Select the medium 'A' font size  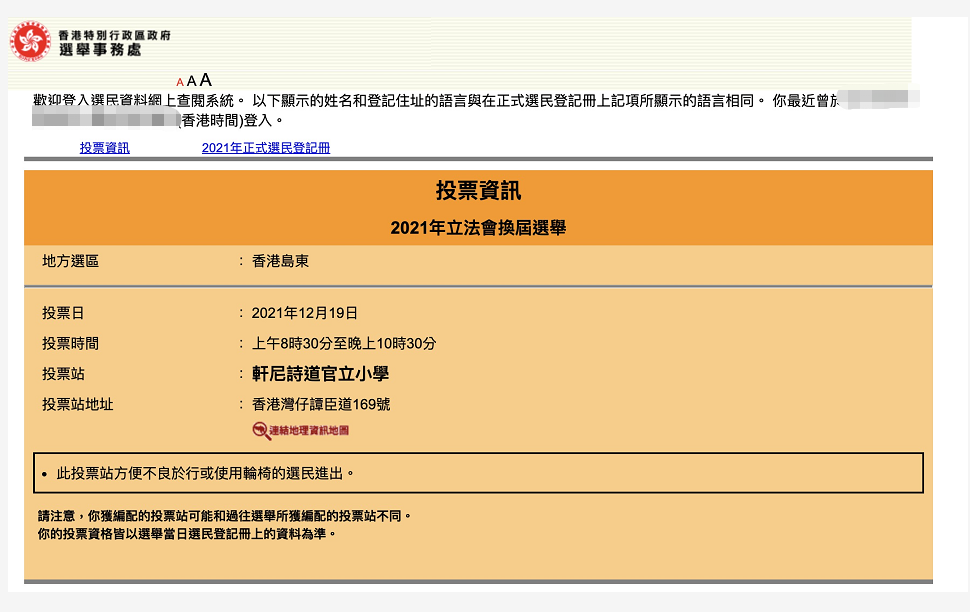coord(191,81)
